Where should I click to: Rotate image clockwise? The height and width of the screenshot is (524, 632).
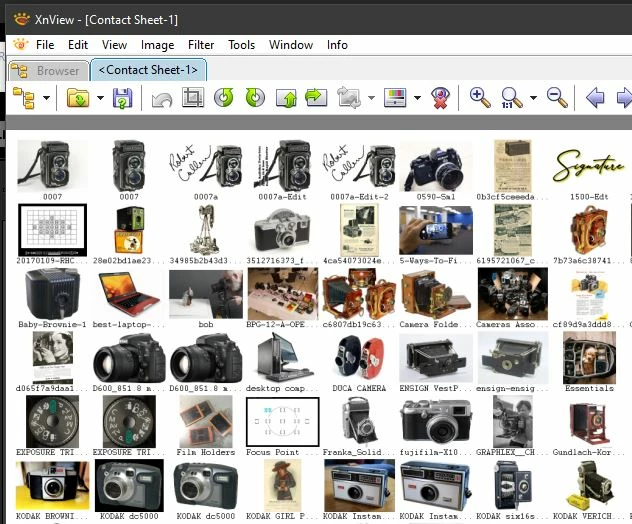coord(255,98)
